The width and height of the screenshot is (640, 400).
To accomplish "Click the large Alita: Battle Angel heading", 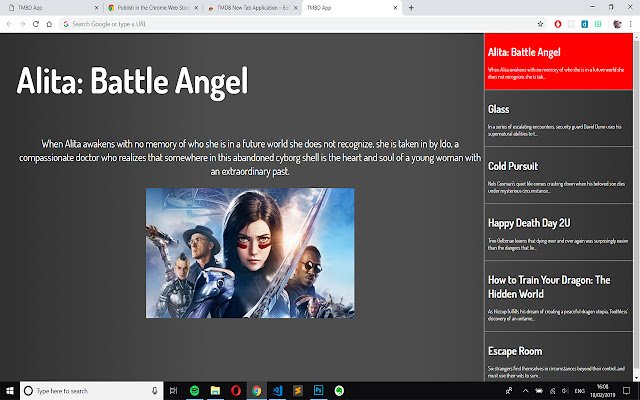I will (x=132, y=81).
